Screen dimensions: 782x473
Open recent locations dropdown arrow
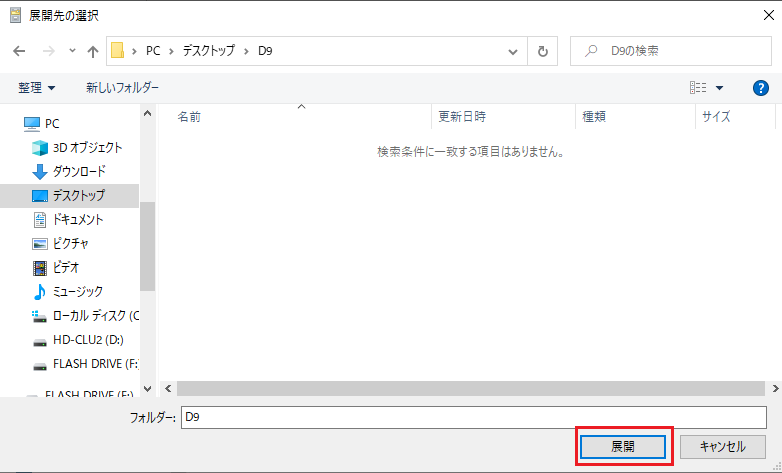tap(72, 51)
